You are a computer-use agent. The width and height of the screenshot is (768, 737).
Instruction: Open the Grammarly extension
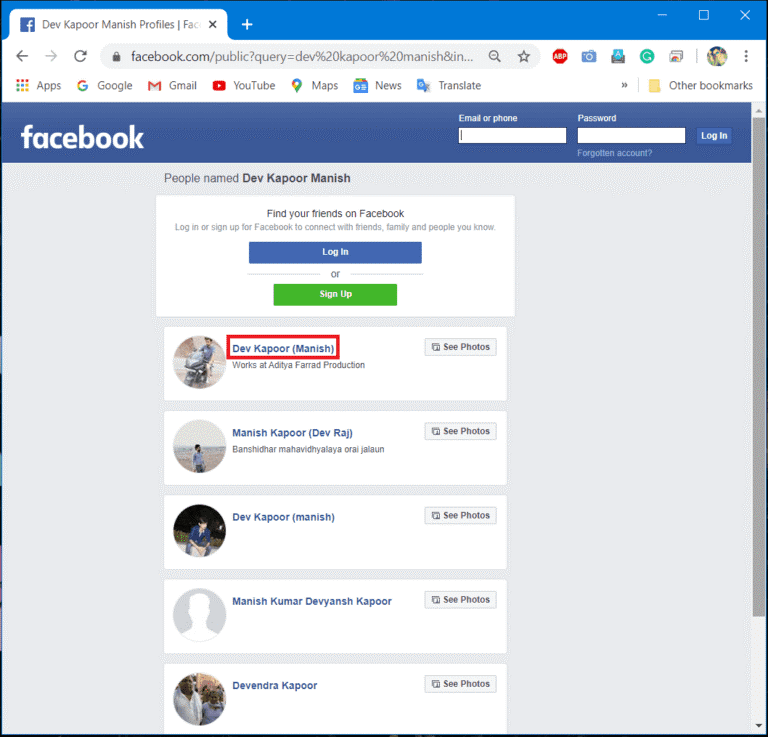pos(647,56)
